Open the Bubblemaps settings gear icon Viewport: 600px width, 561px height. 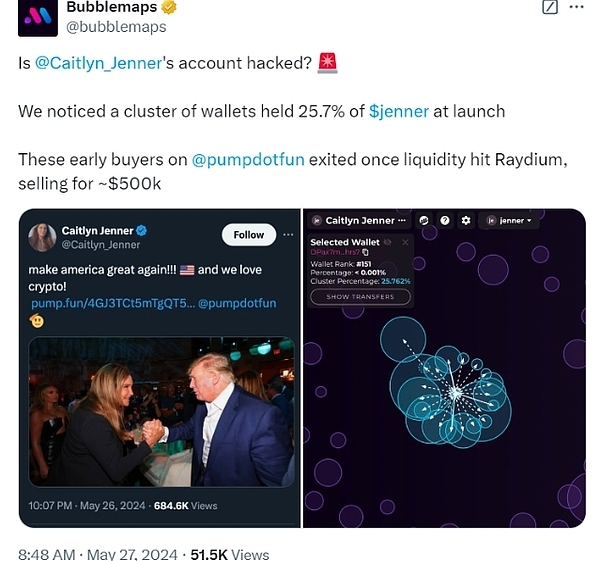tap(464, 220)
